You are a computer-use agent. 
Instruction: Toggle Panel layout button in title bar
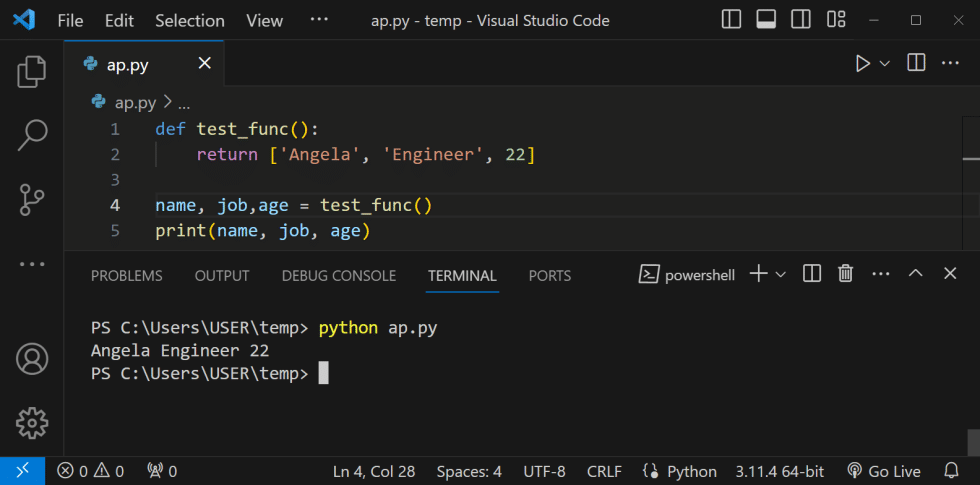coord(766,20)
